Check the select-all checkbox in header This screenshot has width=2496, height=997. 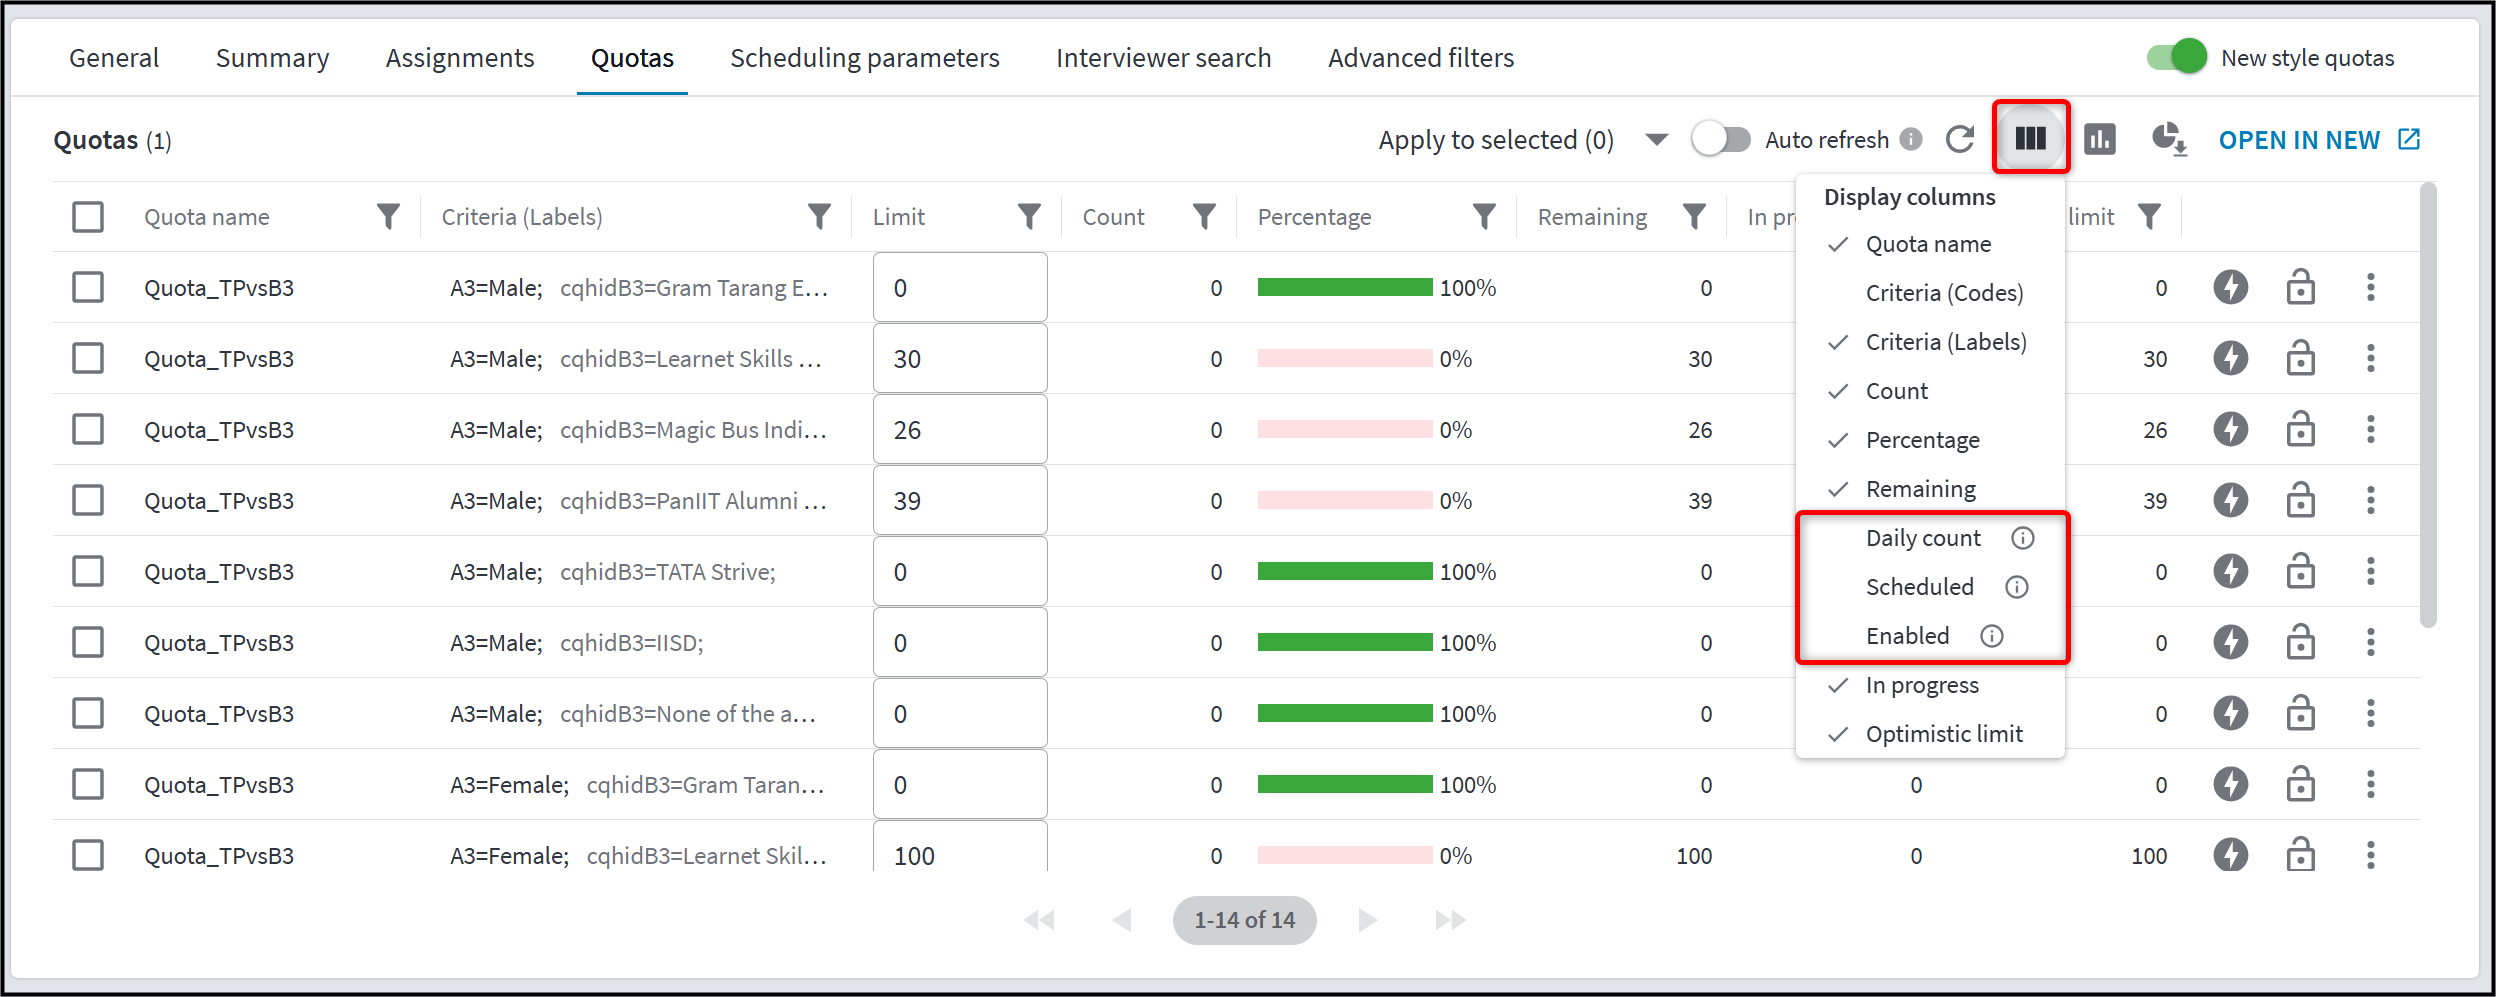[x=88, y=217]
